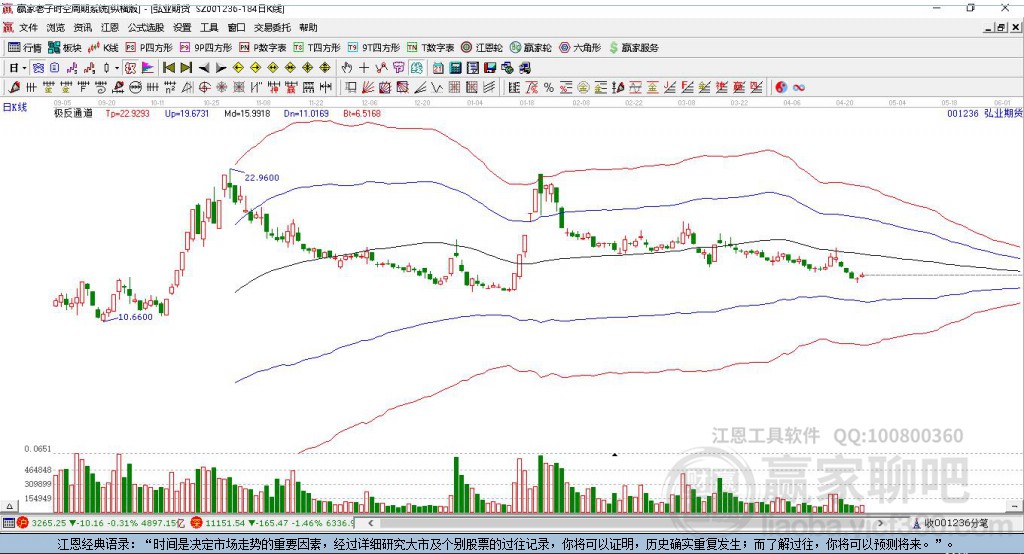
Task: Click the grid icon in status bar
Action: click(x=8, y=523)
